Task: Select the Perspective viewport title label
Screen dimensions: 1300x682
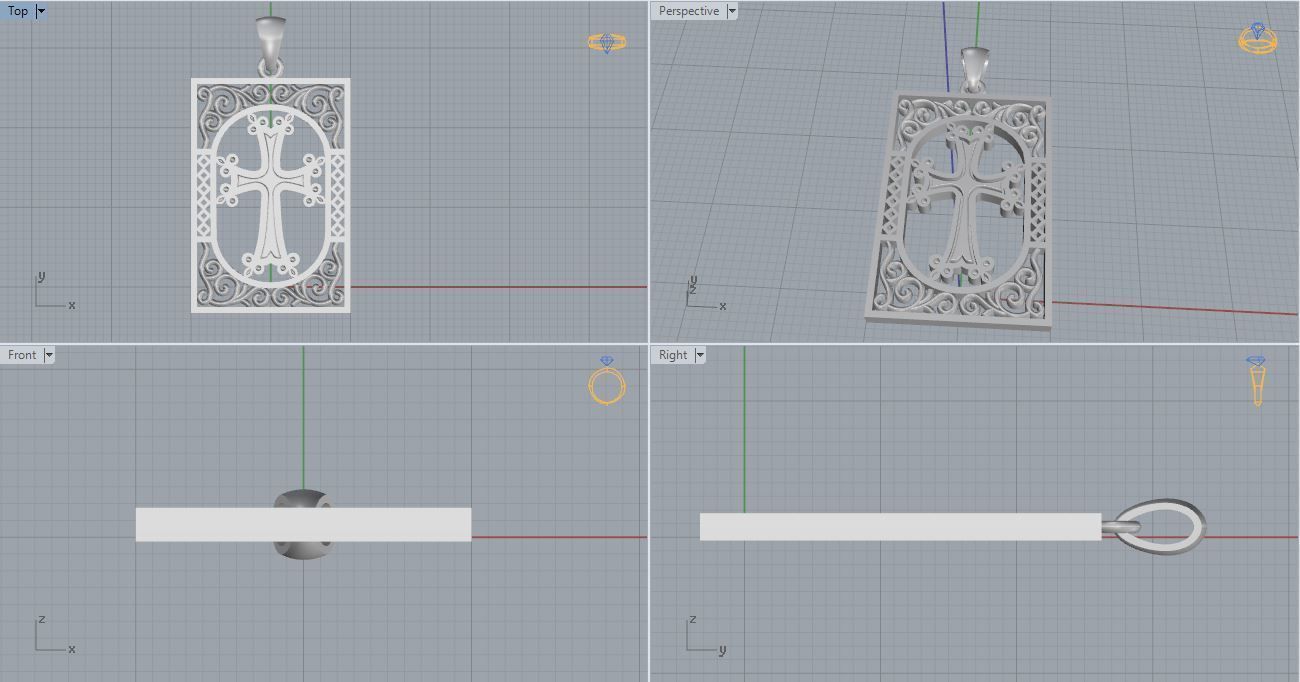Action: [x=689, y=11]
